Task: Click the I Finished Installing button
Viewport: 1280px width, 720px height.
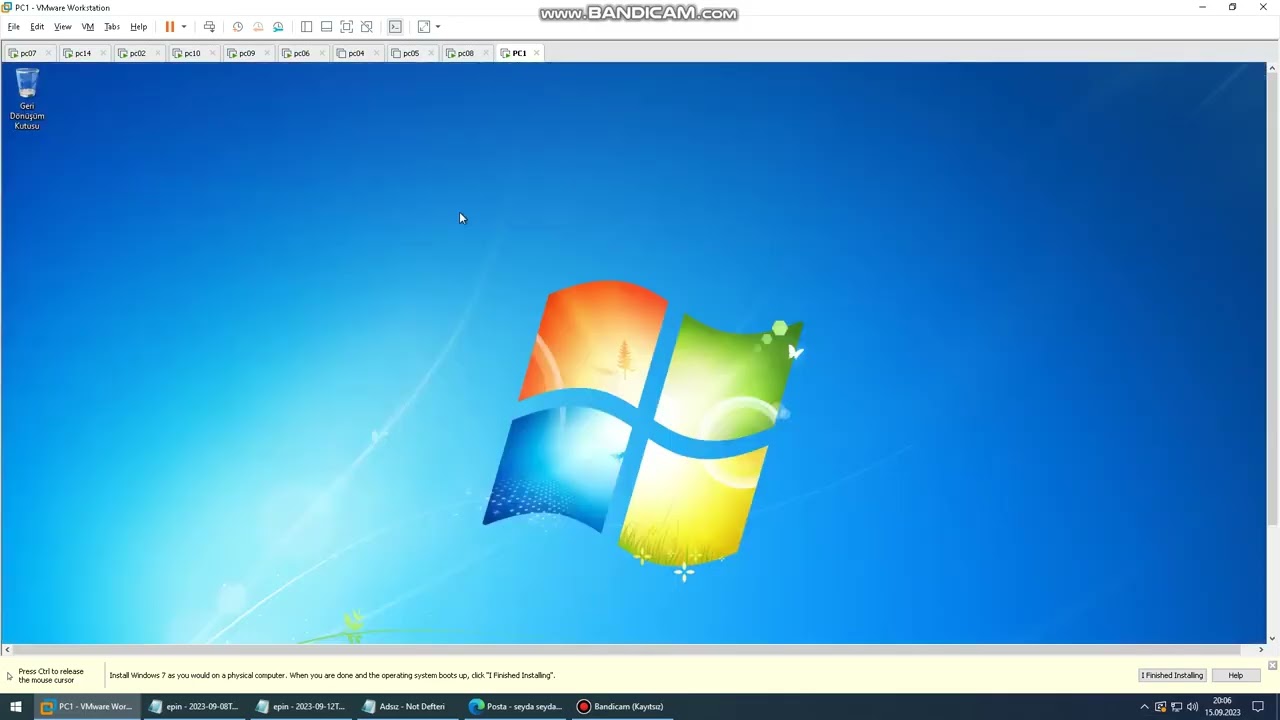Action: click(x=1172, y=675)
